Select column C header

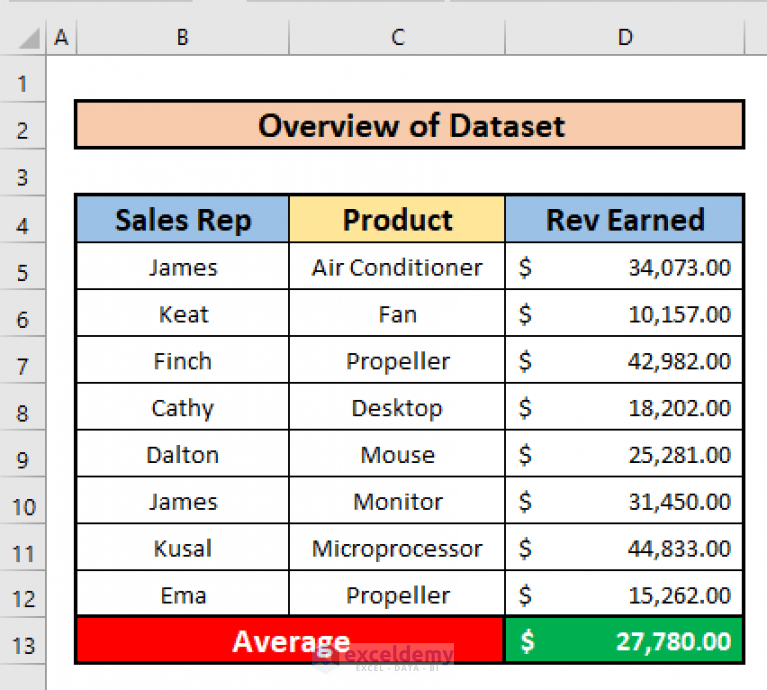[x=397, y=37]
